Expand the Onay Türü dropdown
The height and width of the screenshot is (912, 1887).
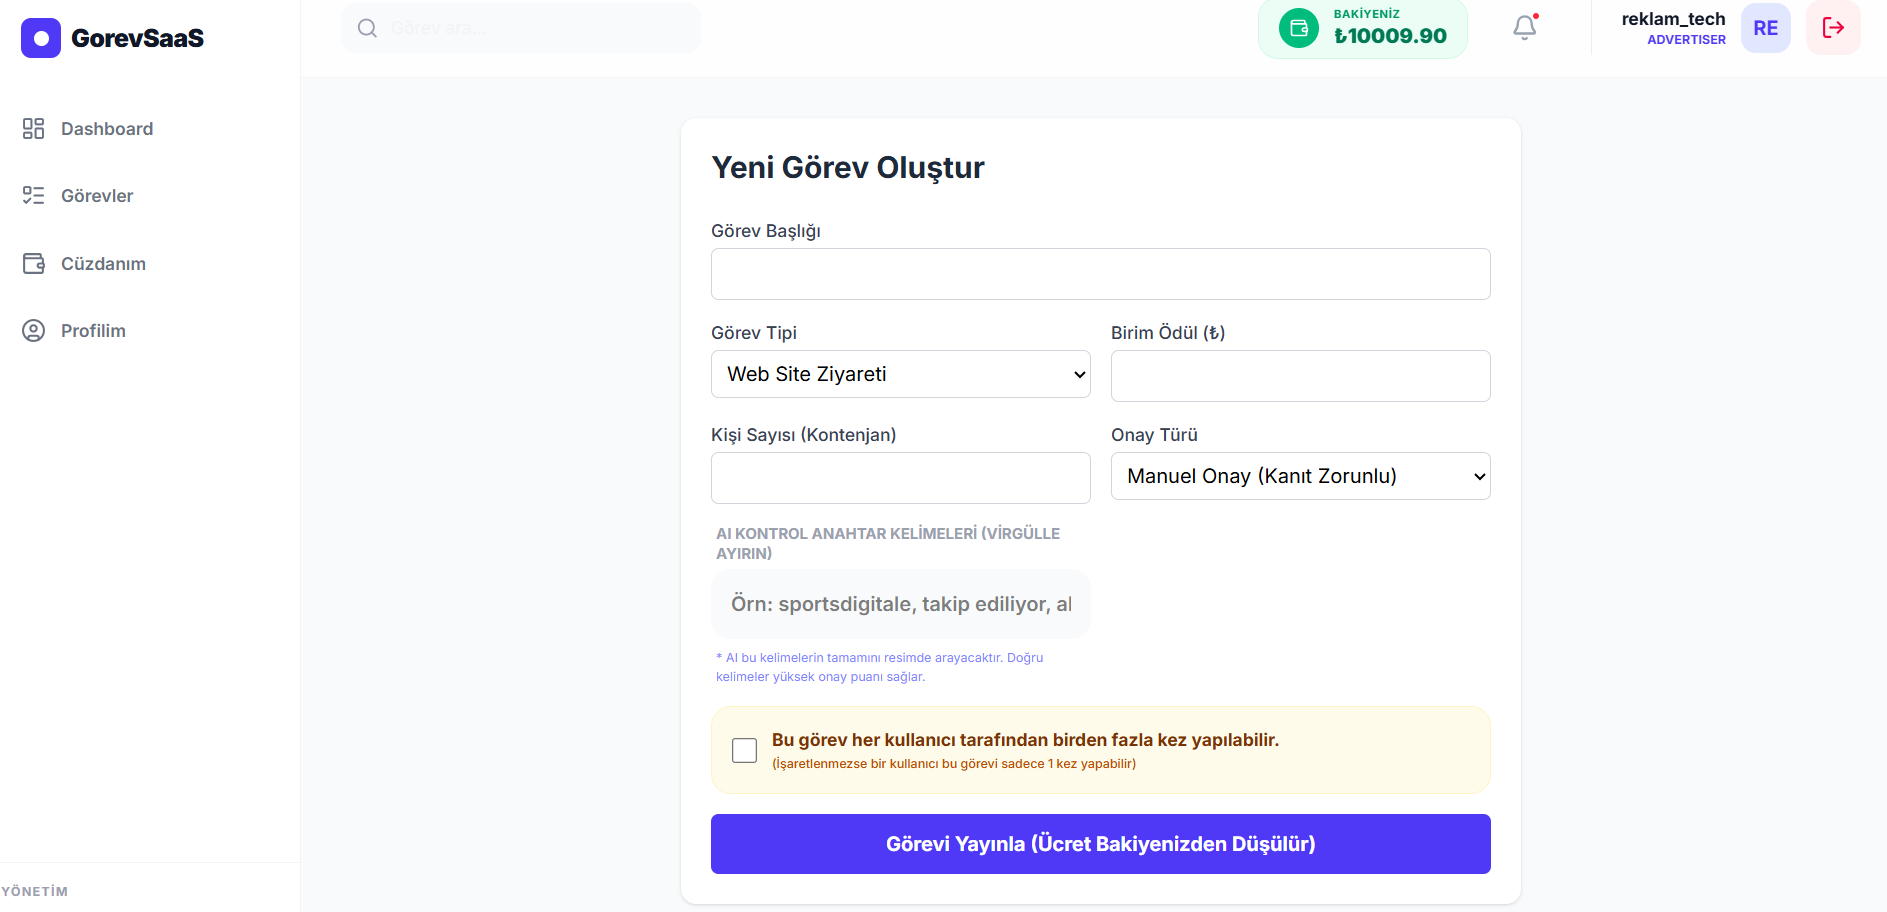pyautogui.click(x=1300, y=476)
